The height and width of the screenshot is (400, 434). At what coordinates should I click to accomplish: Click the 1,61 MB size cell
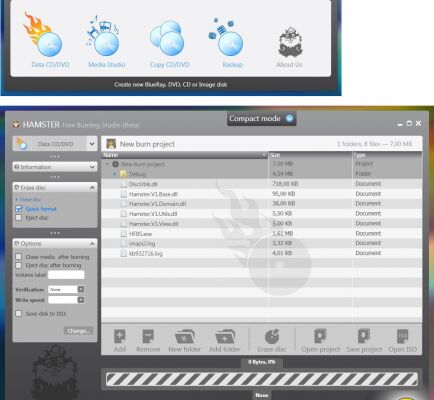tap(282, 234)
